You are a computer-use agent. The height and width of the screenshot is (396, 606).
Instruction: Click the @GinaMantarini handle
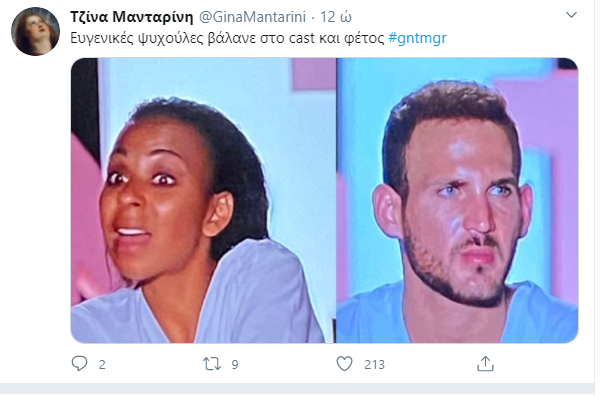(x=252, y=17)
